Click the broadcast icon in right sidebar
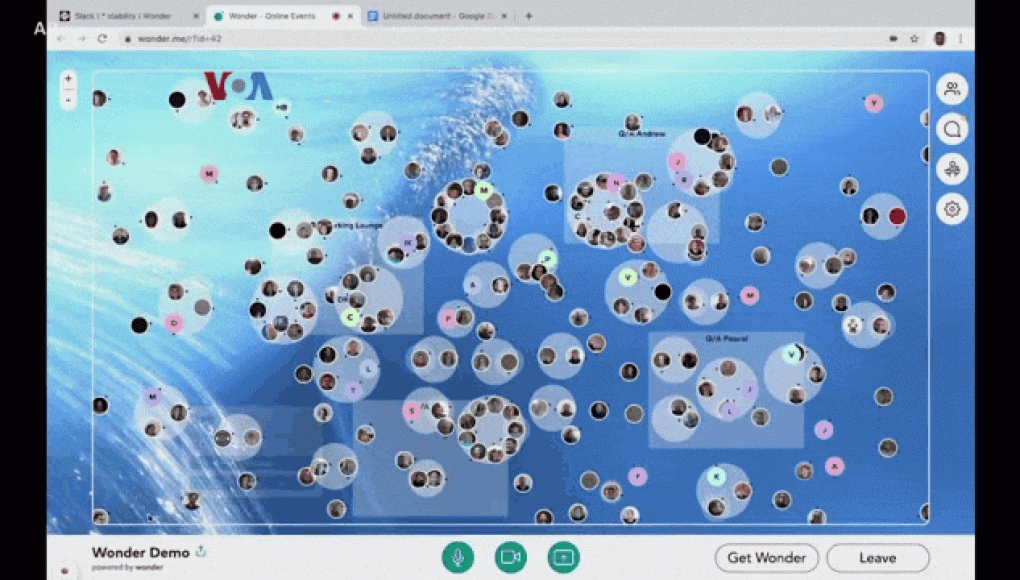 pos(952,169)
